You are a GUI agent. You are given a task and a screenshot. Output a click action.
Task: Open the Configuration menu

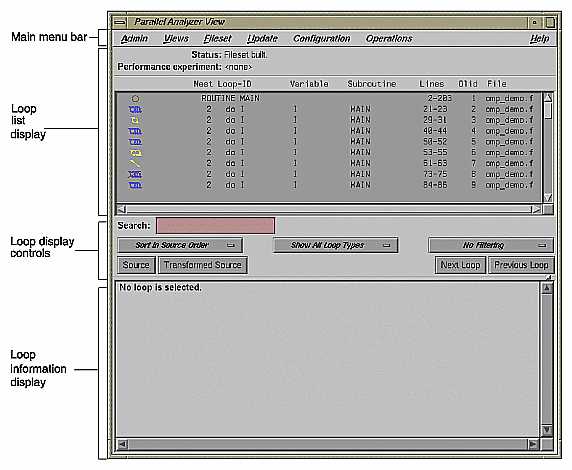[x=321, y=38]
